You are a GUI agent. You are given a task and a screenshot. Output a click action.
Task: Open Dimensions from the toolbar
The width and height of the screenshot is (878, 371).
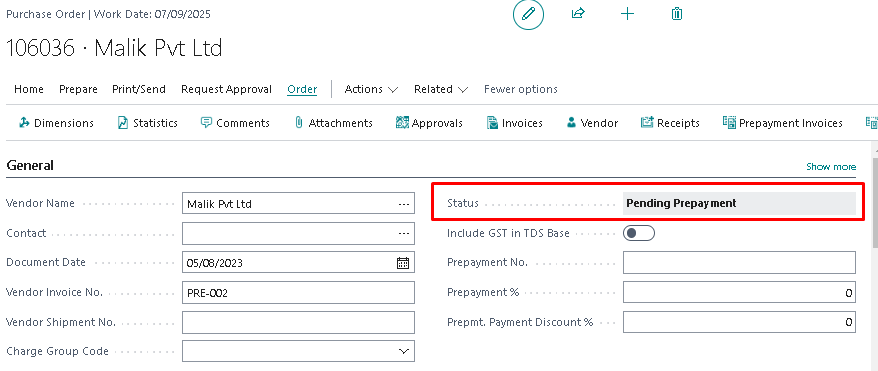tap(56, 123)
